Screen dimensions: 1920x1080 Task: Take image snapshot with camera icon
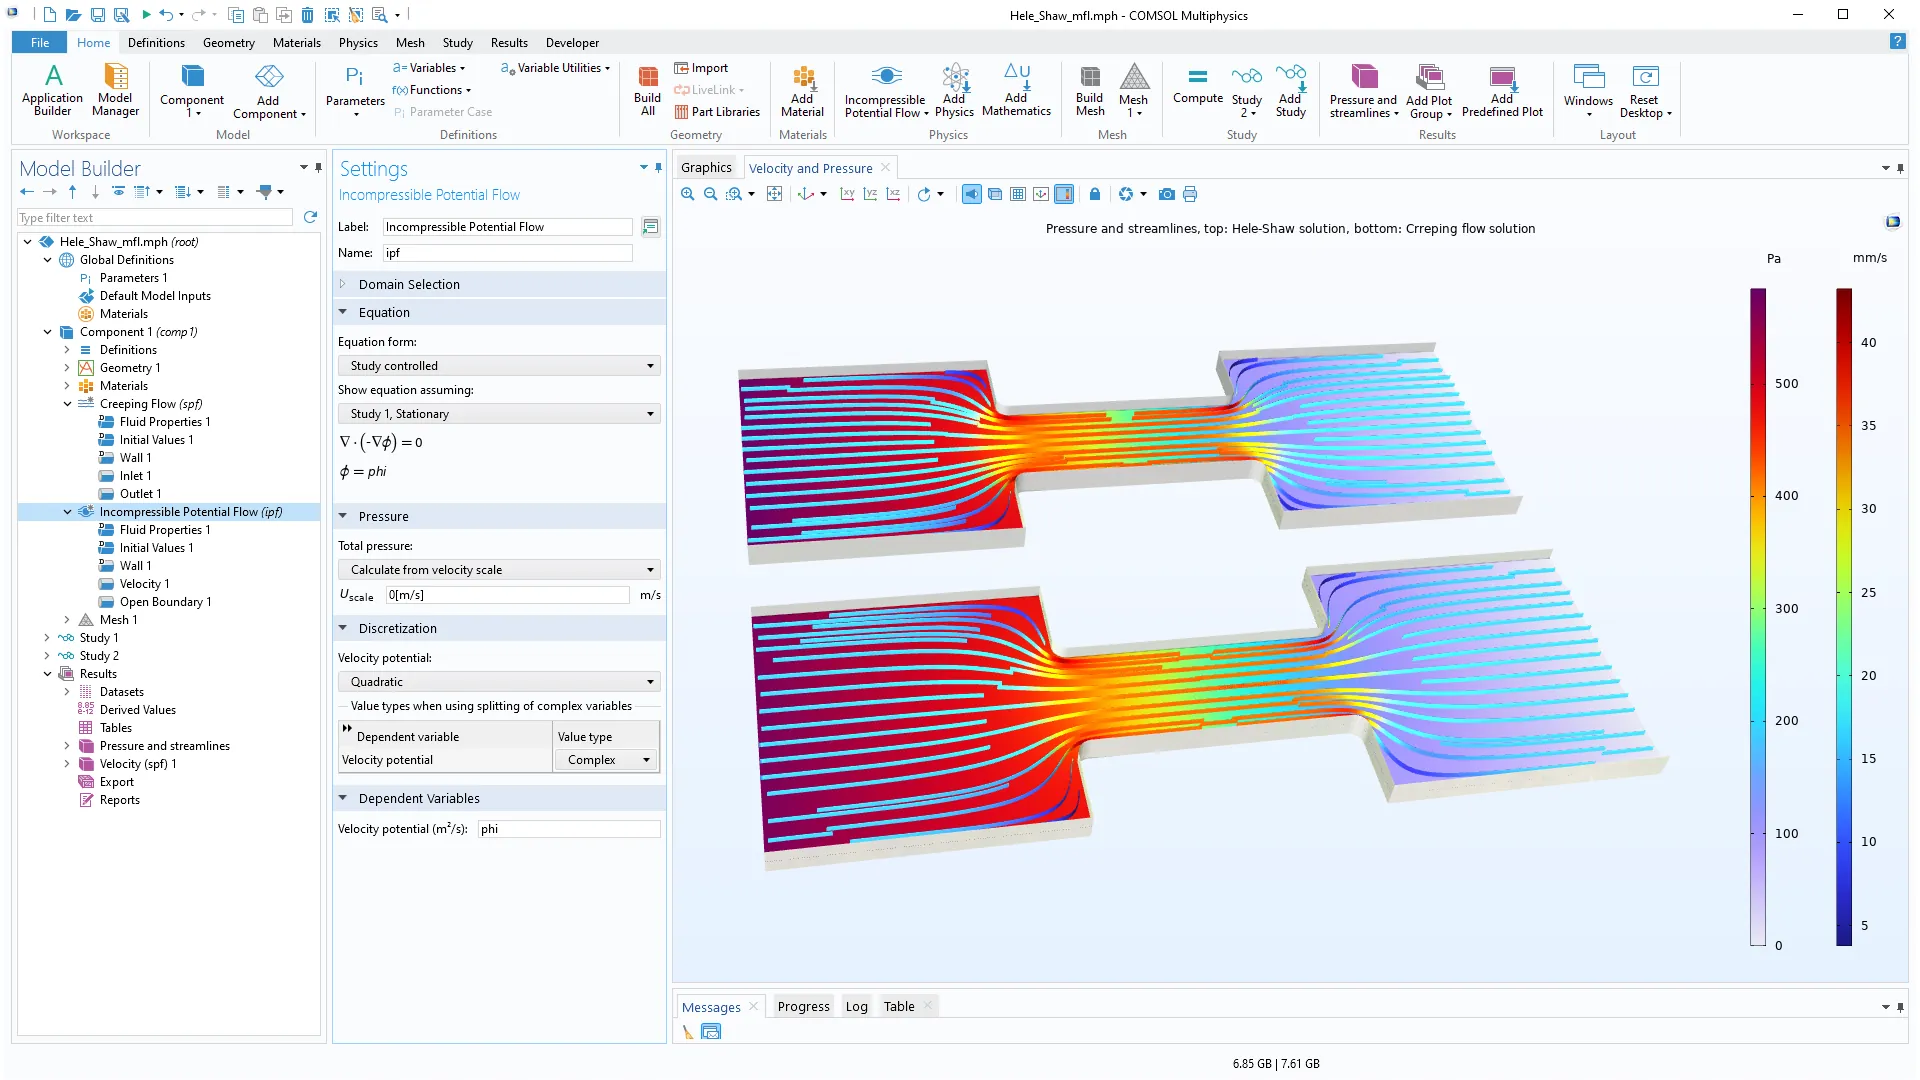pos(1166,194)
